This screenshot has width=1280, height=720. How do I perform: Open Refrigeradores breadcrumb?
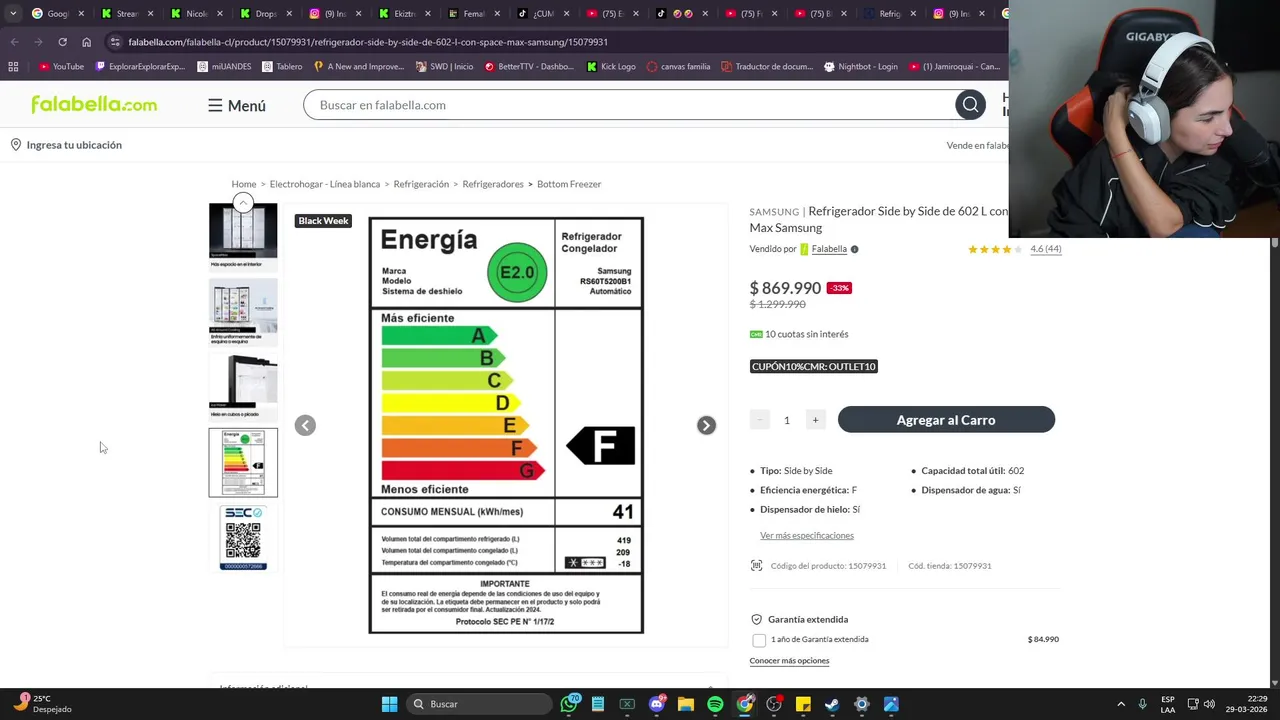[493, 184]
